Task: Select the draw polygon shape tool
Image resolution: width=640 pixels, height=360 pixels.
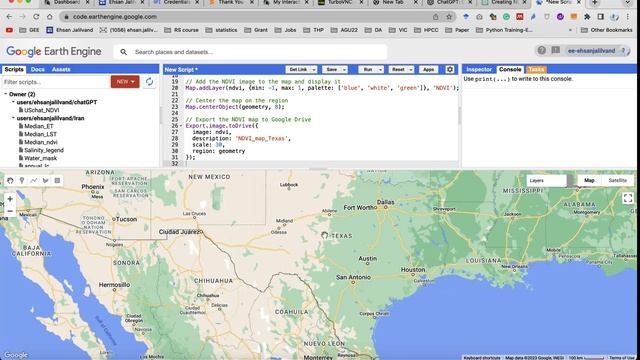Action: coord(45,180)
